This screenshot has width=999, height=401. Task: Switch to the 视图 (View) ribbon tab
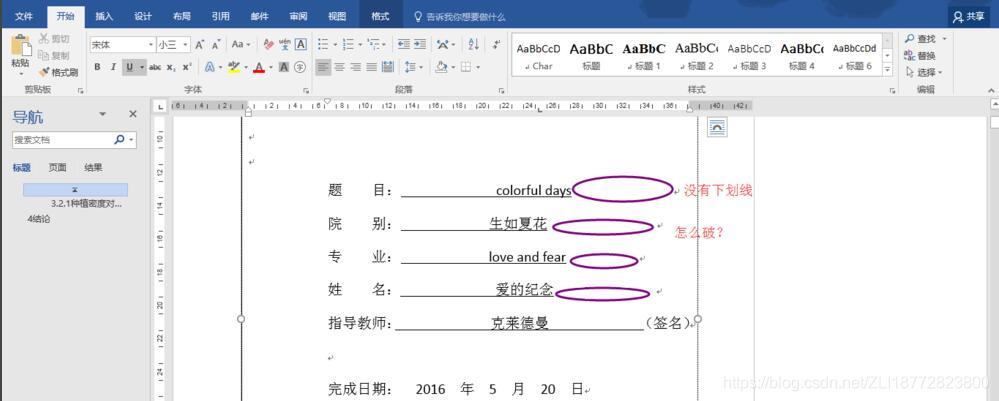pos(337,17)
